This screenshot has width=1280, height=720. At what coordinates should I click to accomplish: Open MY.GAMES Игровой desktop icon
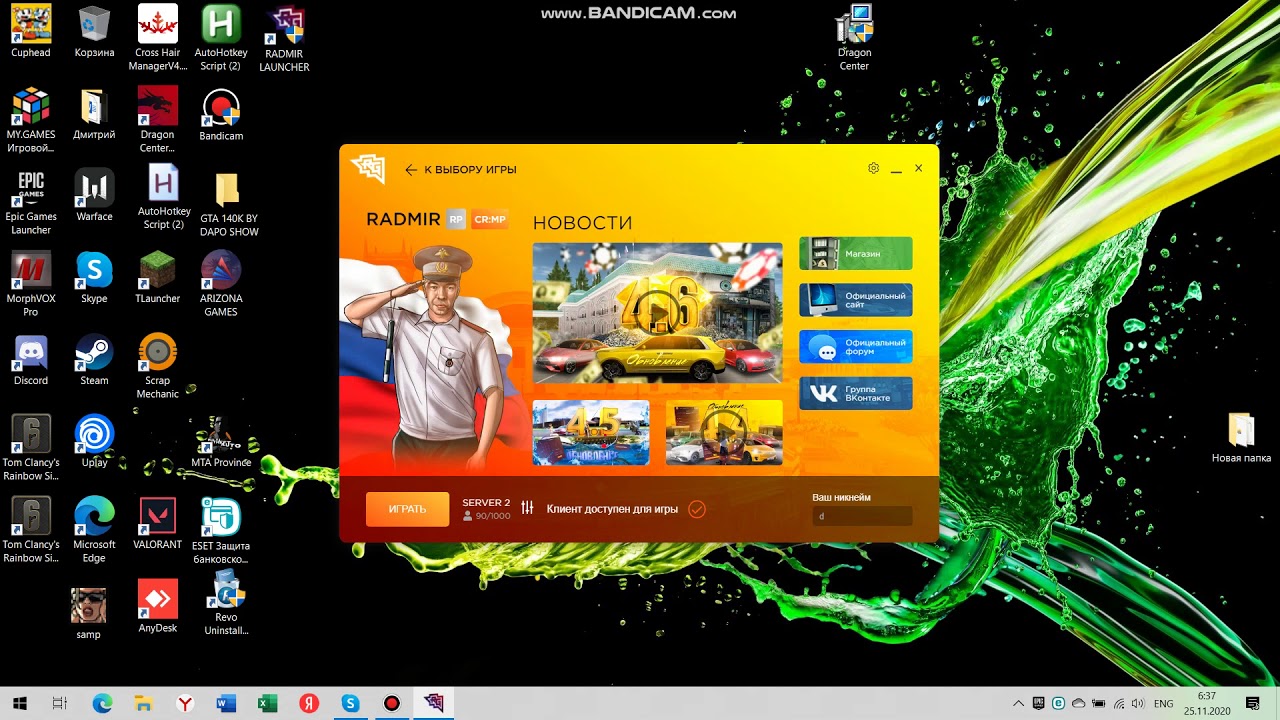[x=31, y=120]
